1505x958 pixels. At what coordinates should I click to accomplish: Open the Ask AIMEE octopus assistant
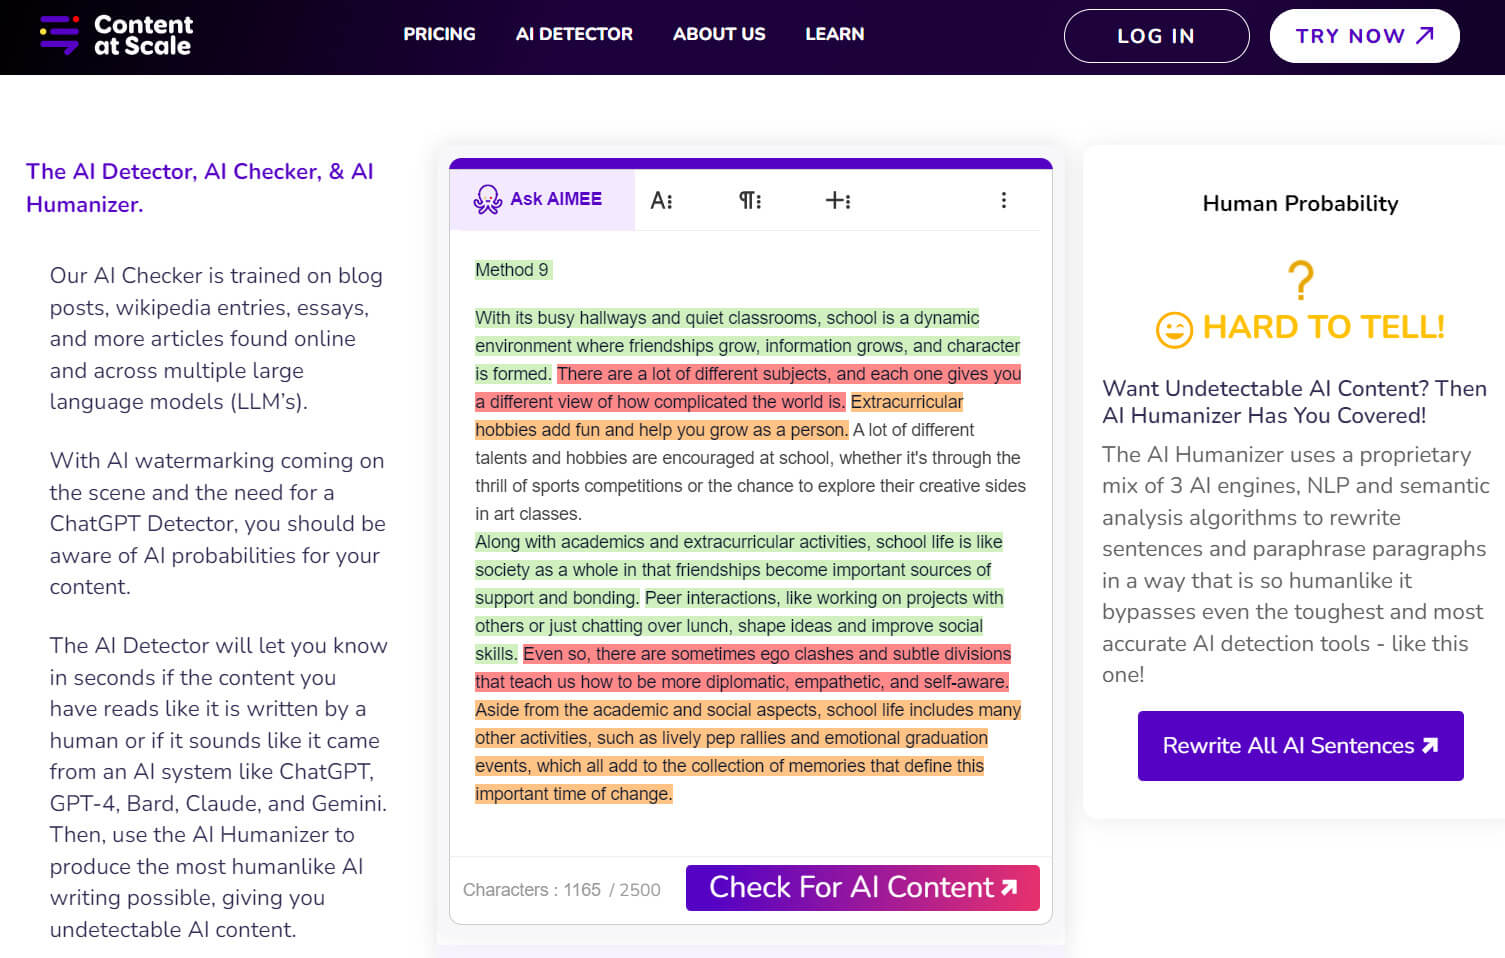pos(541,198)
